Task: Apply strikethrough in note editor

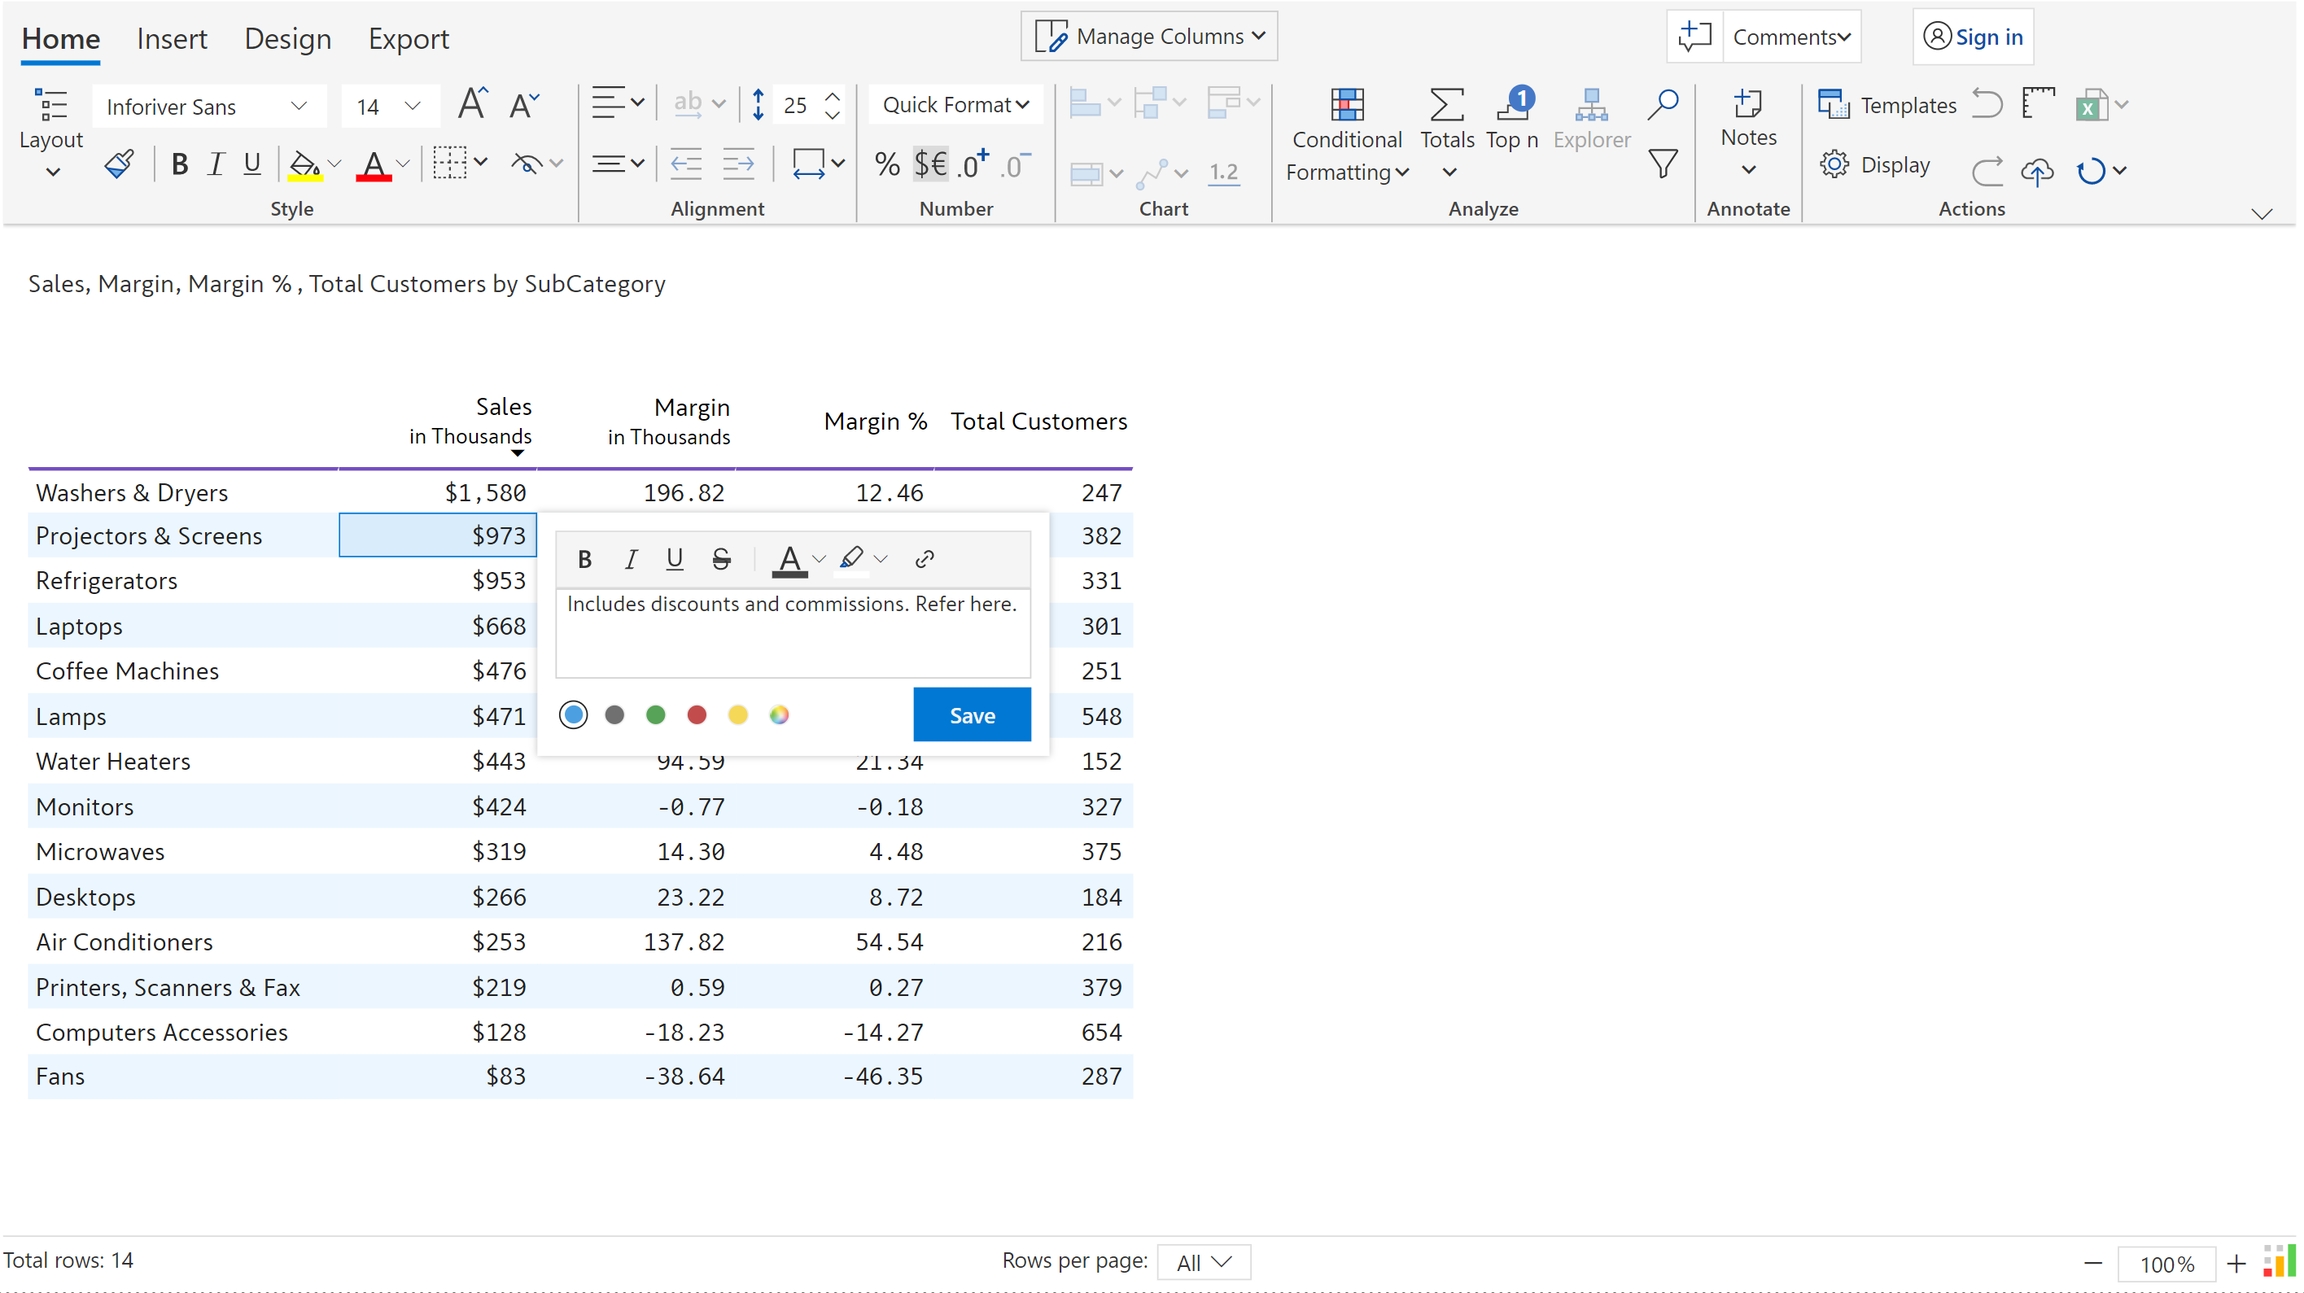Action: click(721, 559)
